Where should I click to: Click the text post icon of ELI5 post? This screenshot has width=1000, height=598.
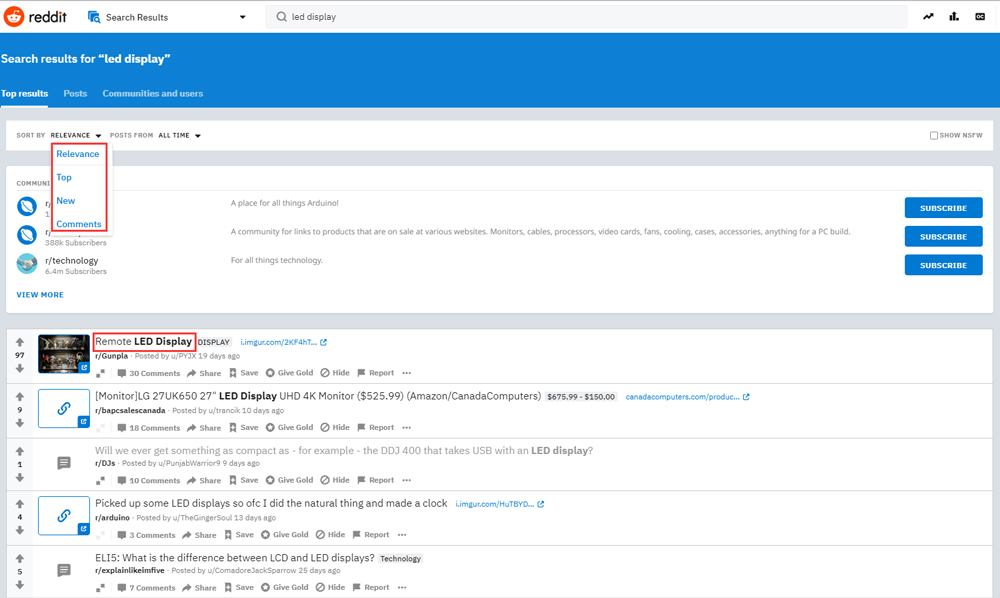[x=64, y=570]
